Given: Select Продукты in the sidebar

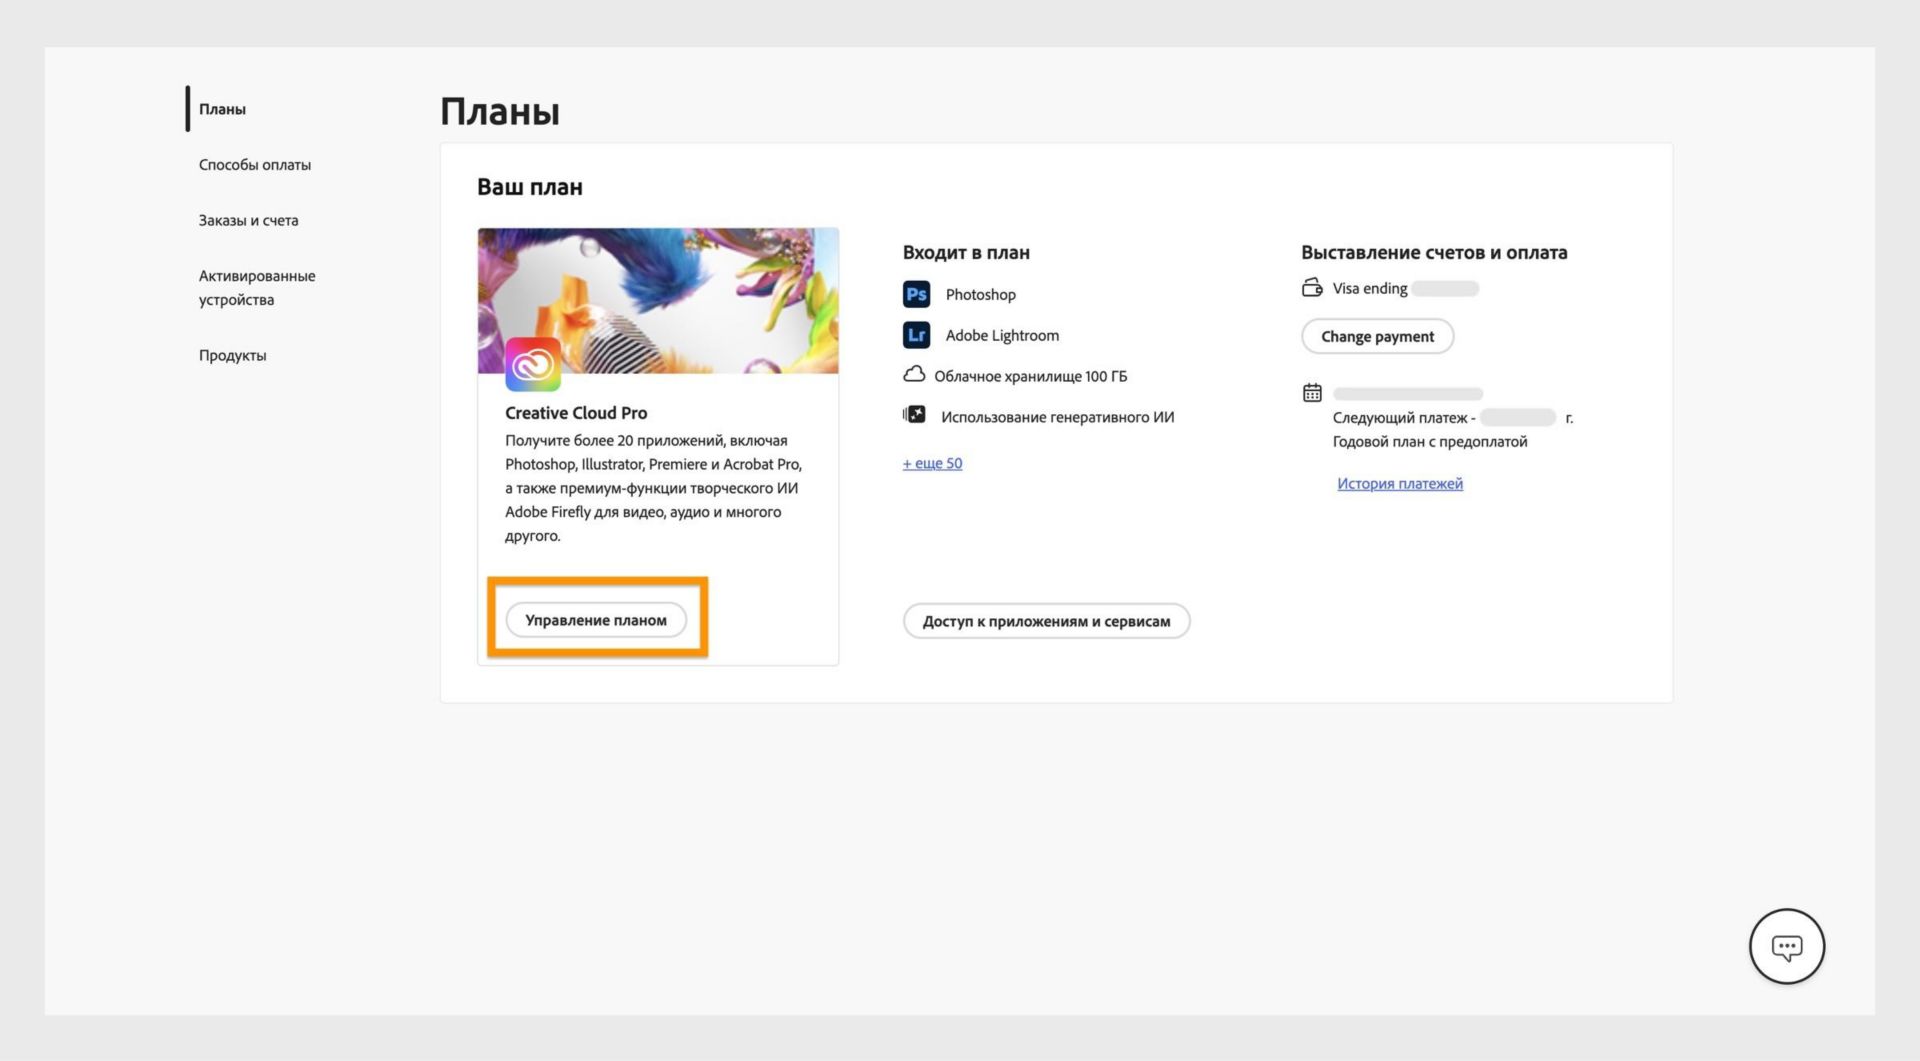Looking at the screenshot, I should click(x=232, y=355).
